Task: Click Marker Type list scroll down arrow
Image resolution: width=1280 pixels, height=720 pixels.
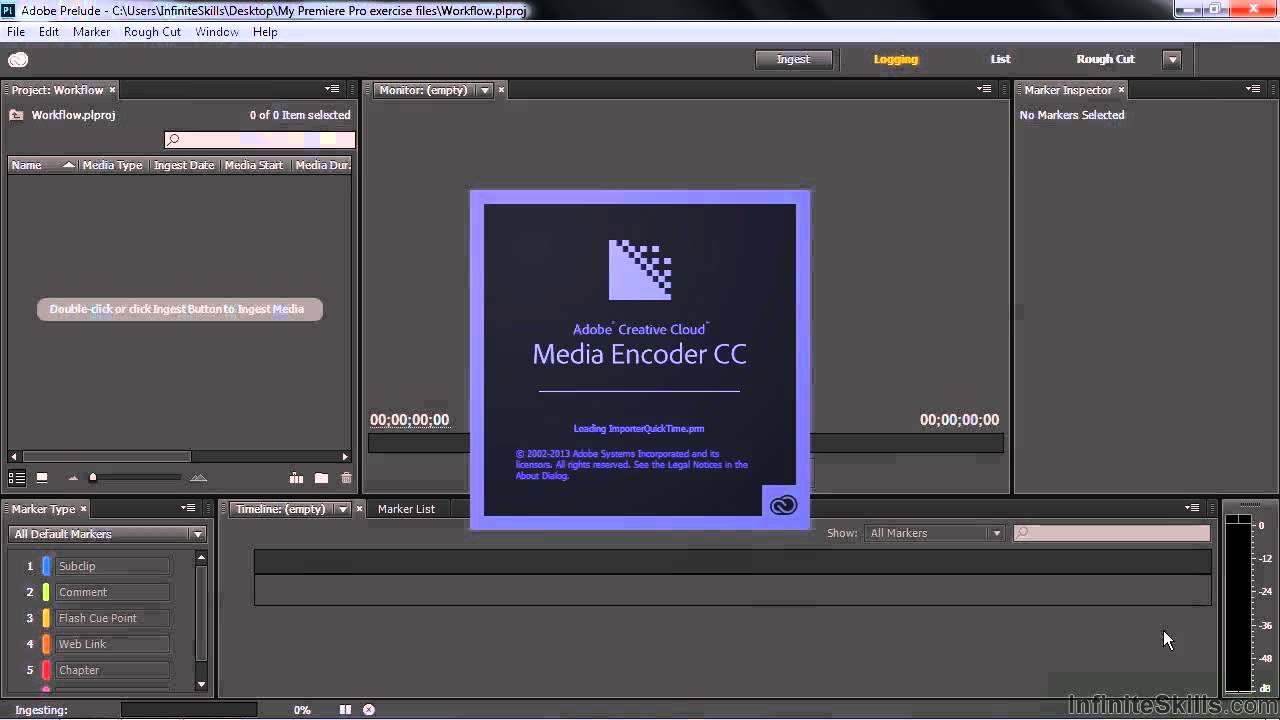Action: [x=201, y=685]
